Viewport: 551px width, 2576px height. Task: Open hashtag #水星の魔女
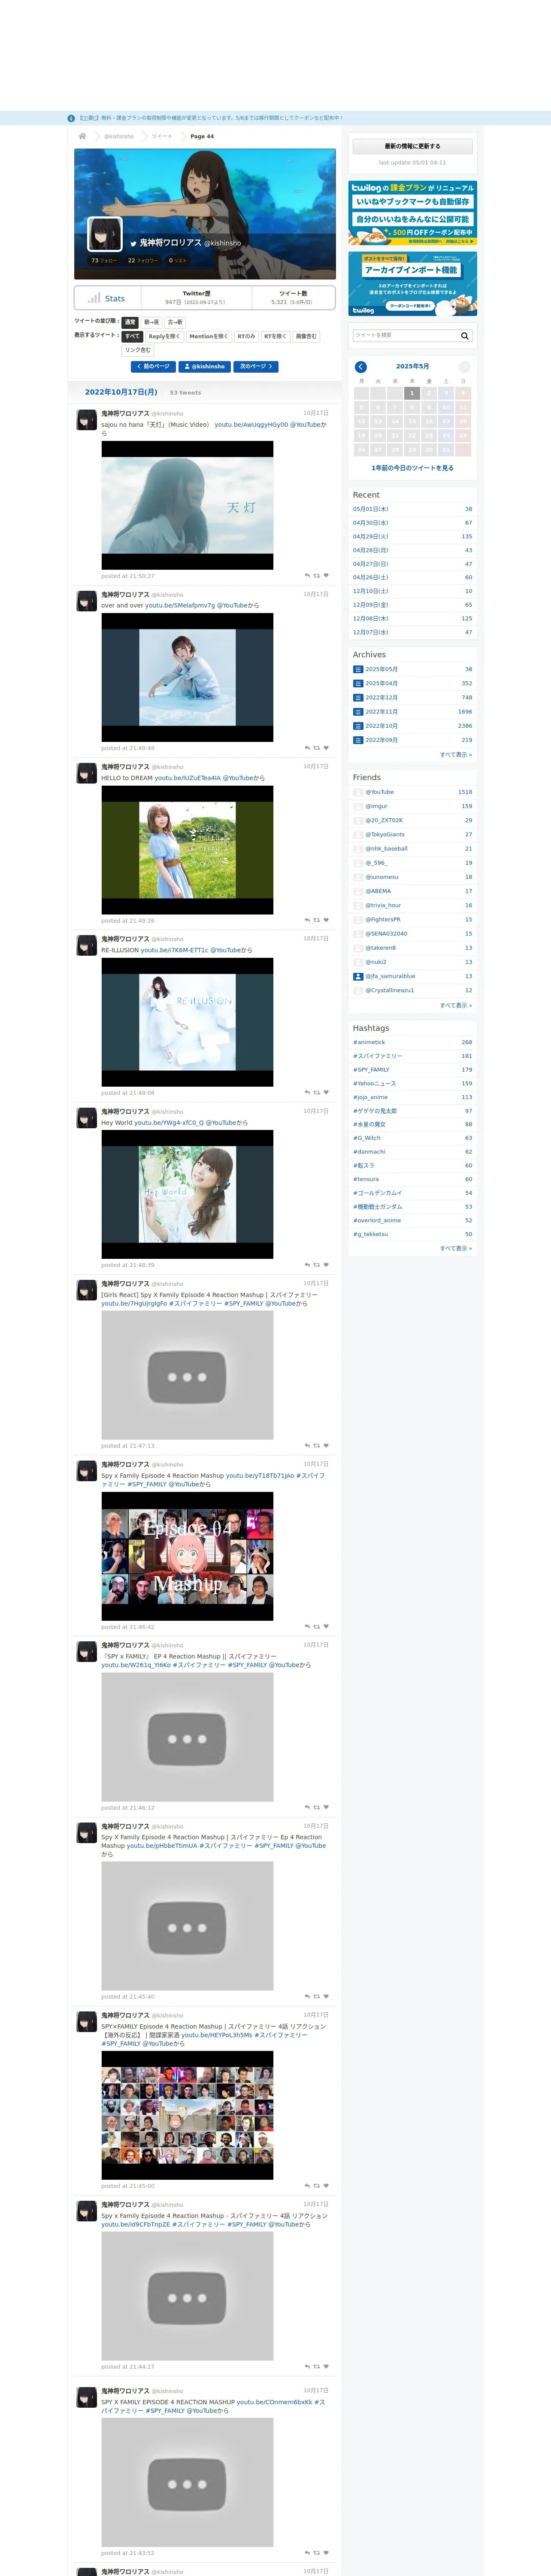[369, 1124]
